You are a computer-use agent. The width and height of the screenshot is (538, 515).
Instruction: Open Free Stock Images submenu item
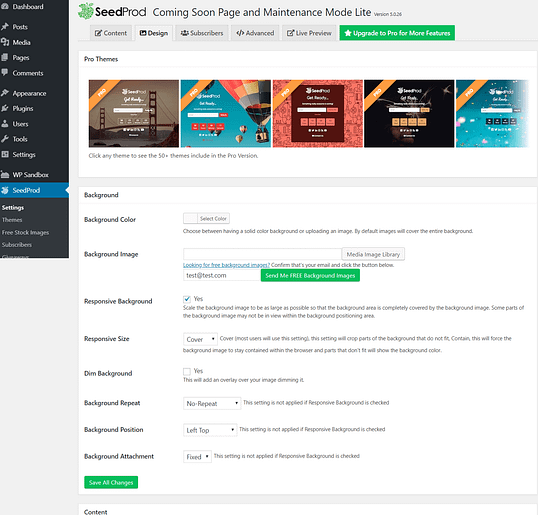click(x=25, y=233)
